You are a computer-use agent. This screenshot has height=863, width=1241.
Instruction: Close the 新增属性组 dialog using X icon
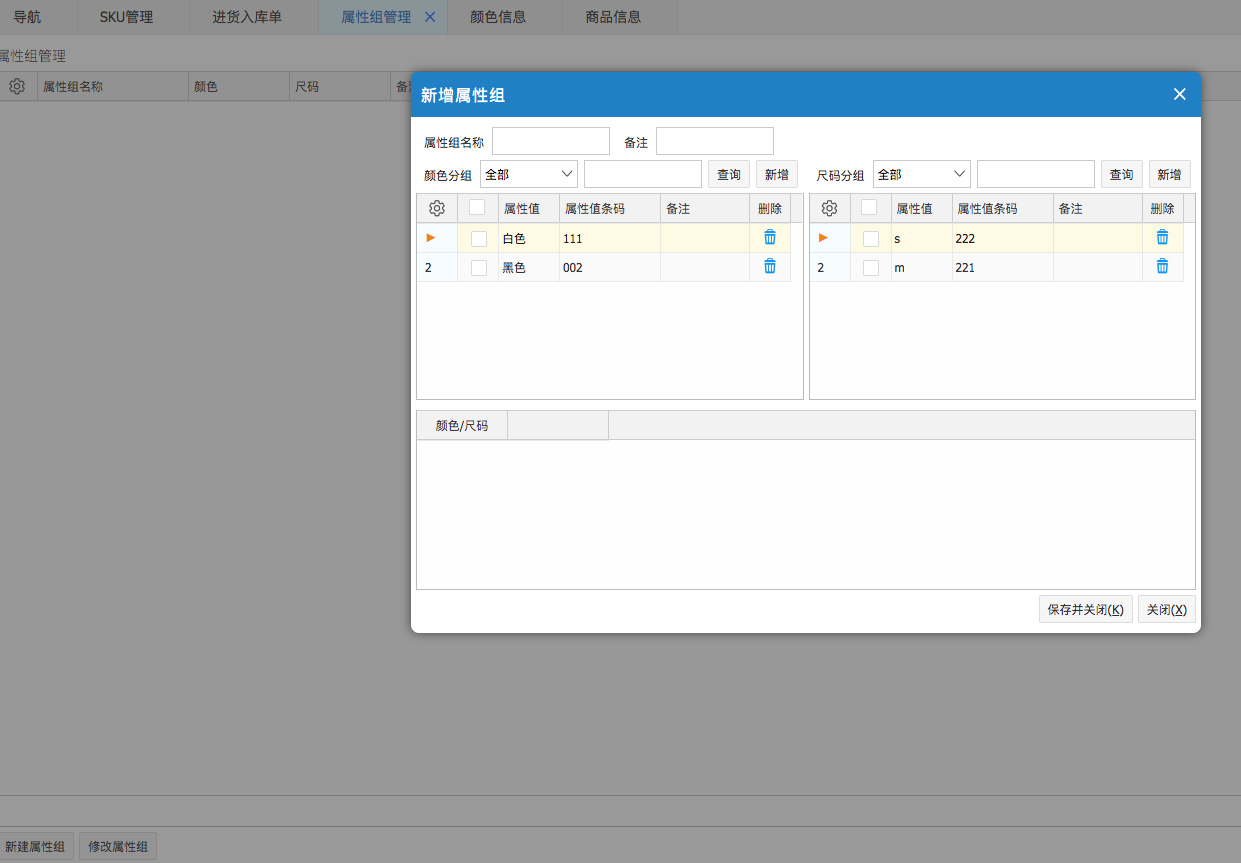pyautogui.click(x=1179, y=94)
